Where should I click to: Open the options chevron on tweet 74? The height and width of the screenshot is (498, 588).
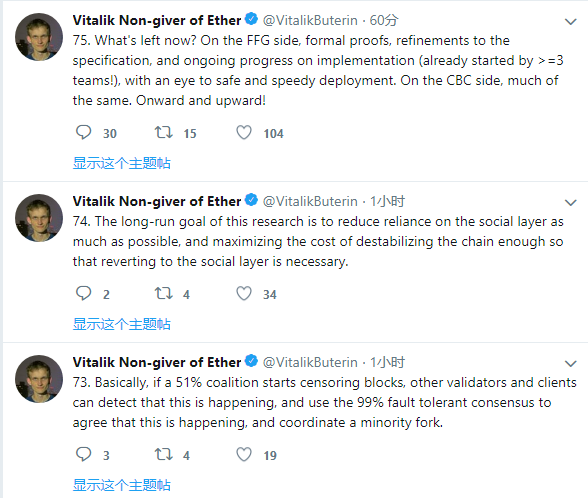tap(570, 203)
